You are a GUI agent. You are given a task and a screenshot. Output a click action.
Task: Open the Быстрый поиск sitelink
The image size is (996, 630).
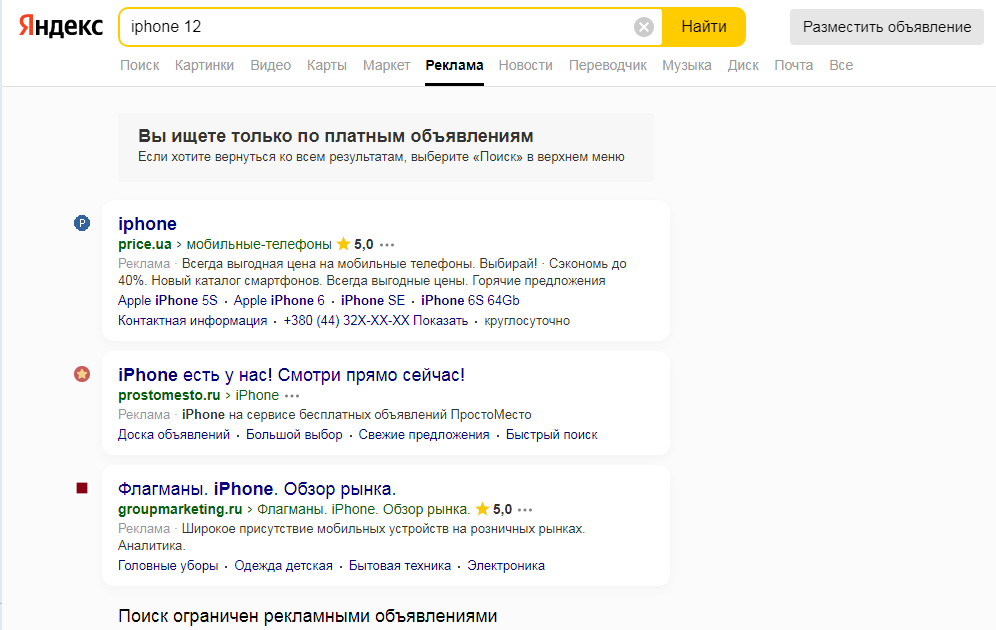pos(551,435)
